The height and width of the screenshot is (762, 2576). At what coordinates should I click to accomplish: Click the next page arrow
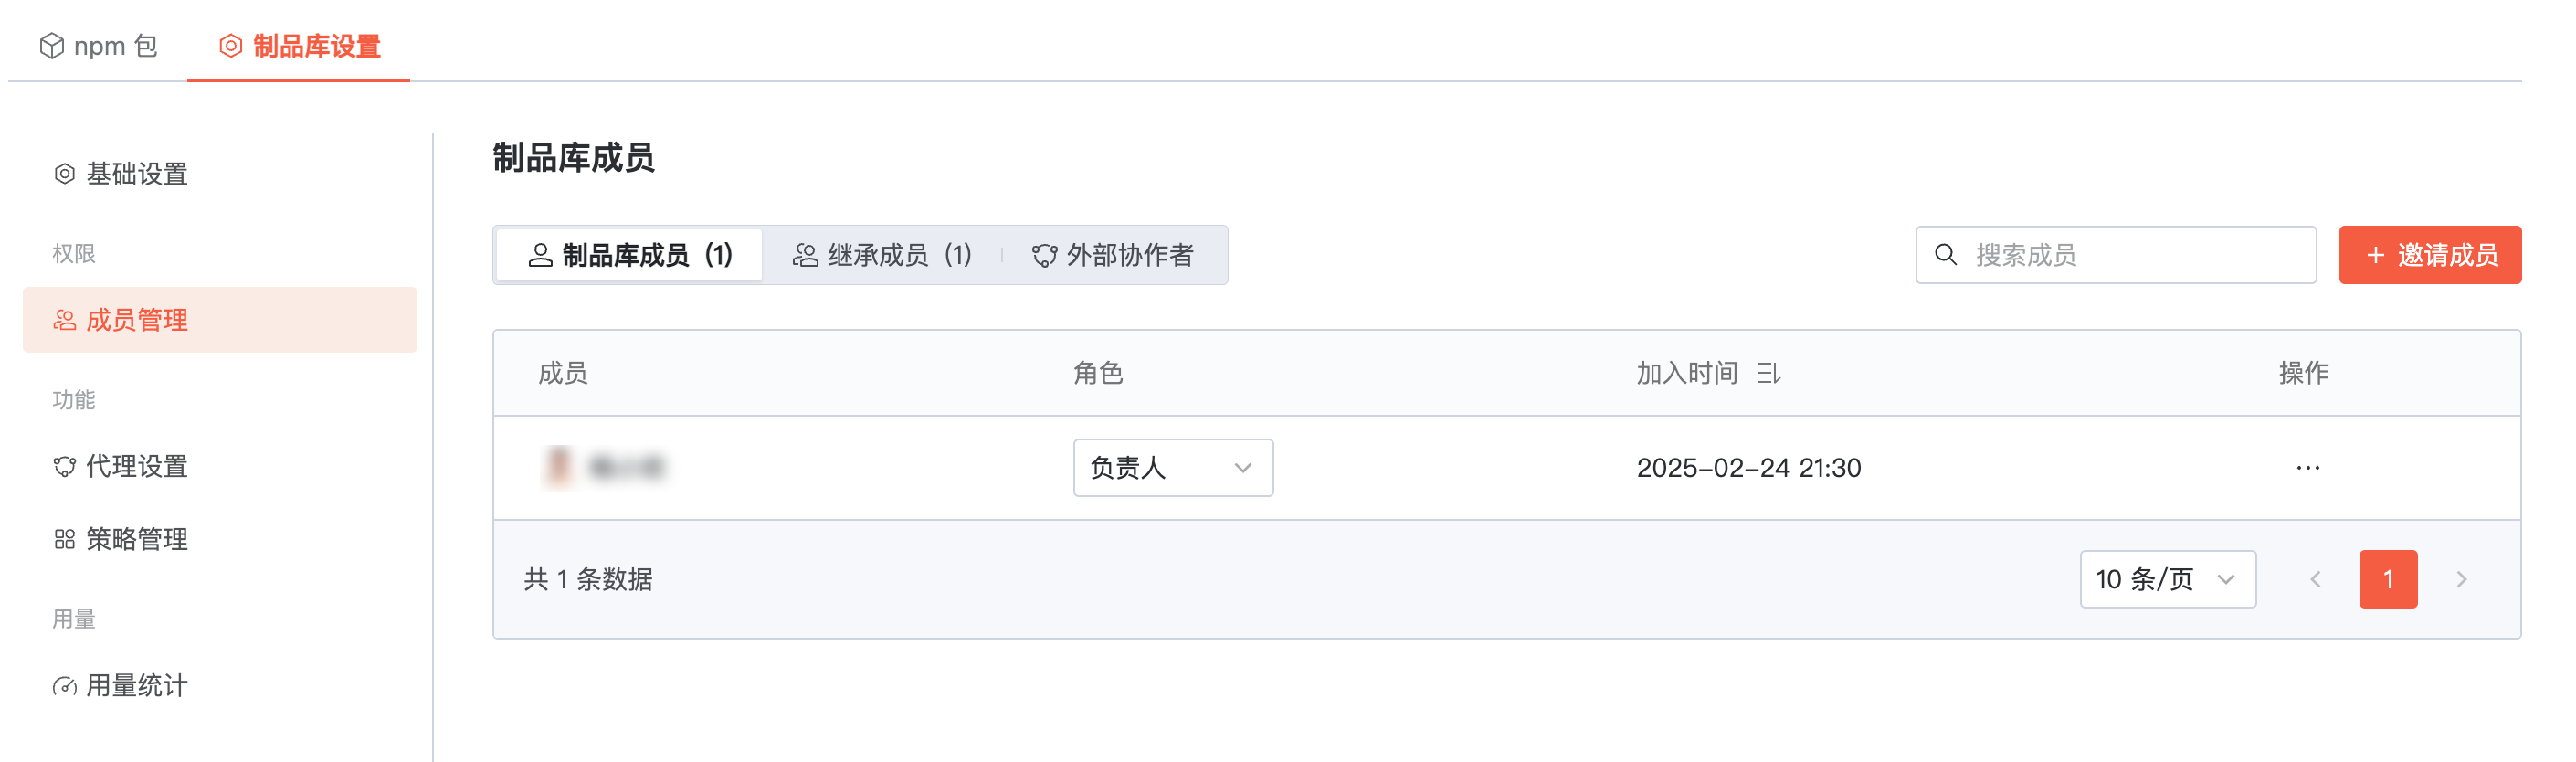tap(2461, 580)
